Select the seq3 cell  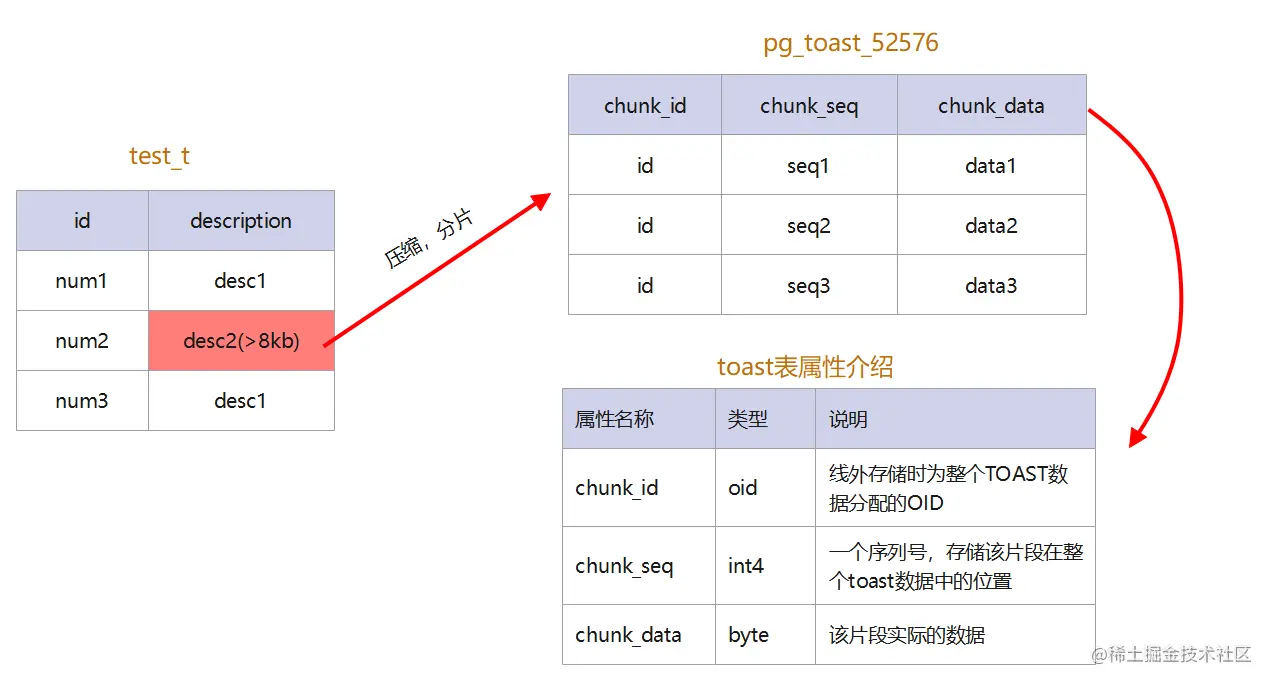point(809,285)
